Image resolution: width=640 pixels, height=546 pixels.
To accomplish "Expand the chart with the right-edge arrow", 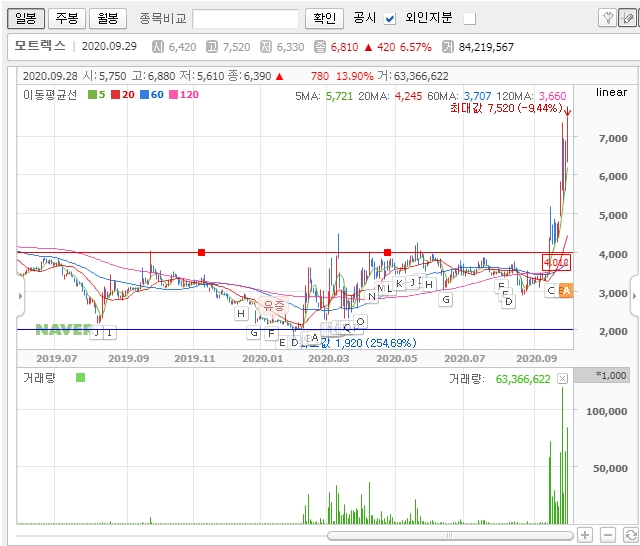I will 634,296.
